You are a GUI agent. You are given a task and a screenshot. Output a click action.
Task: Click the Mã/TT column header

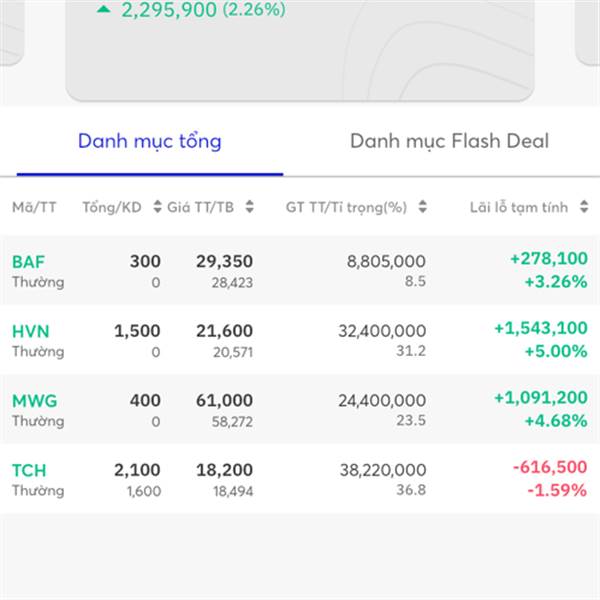(x=34, y=207)
